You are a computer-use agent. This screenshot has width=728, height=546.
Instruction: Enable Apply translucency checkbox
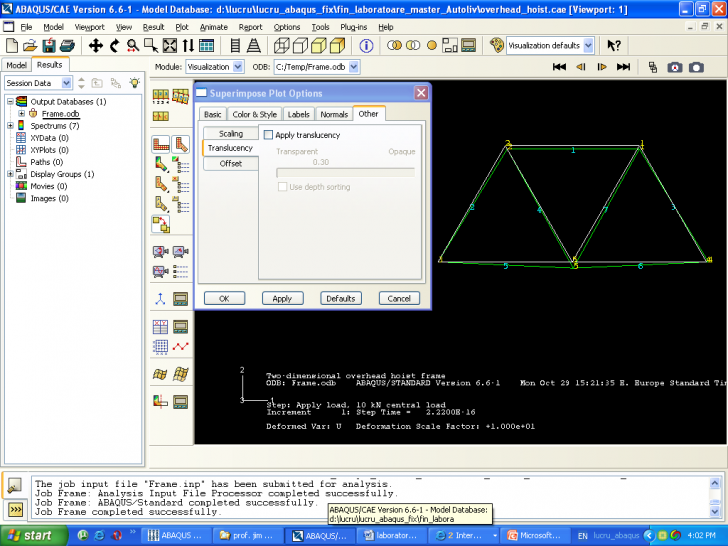click(268, 135)
